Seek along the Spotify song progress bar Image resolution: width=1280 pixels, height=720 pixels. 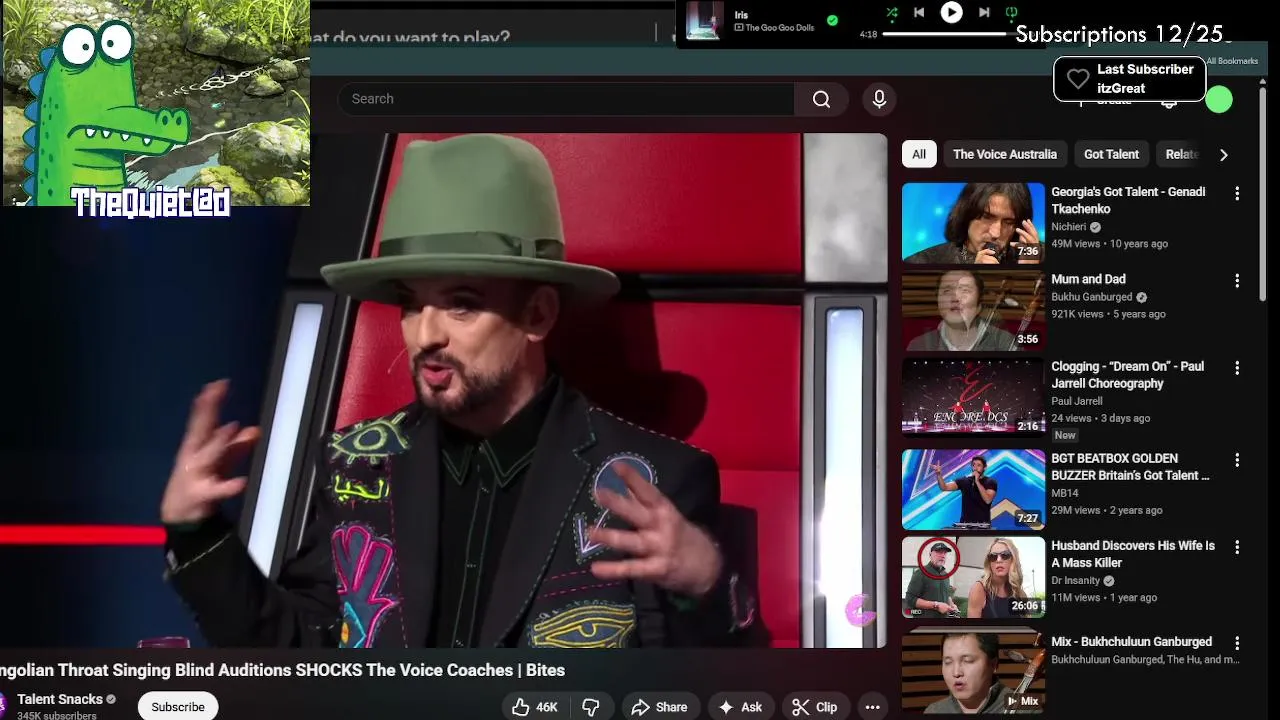tap(945, 34)
